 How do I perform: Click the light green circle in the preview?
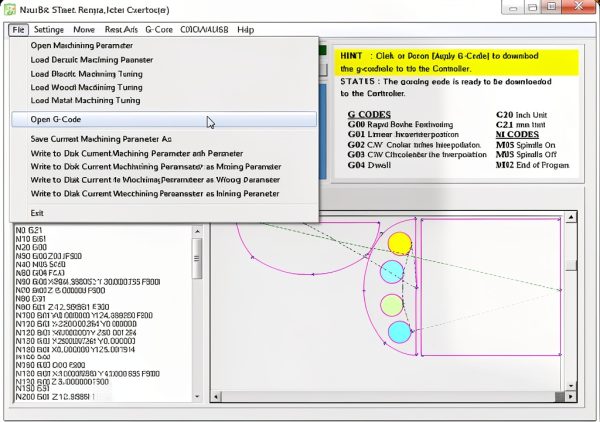tap(392, 305)
